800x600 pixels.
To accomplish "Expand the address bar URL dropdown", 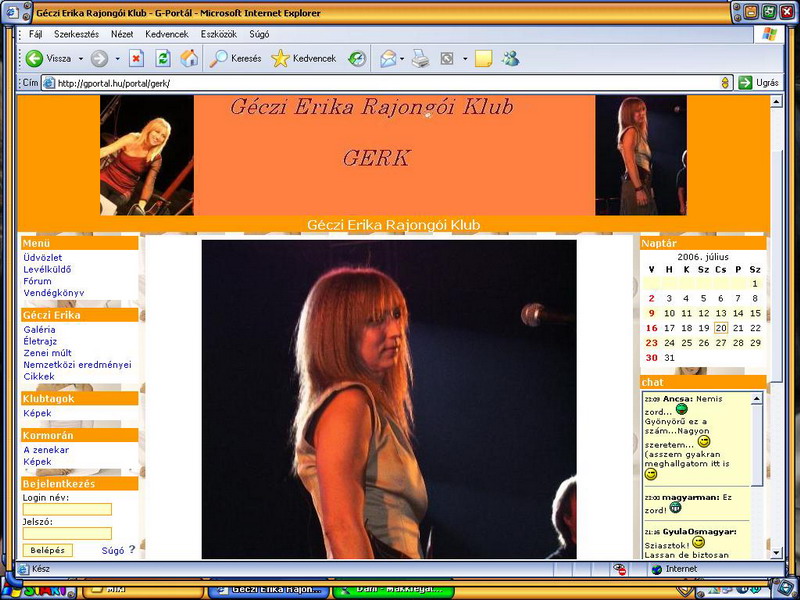I will 726,83.
